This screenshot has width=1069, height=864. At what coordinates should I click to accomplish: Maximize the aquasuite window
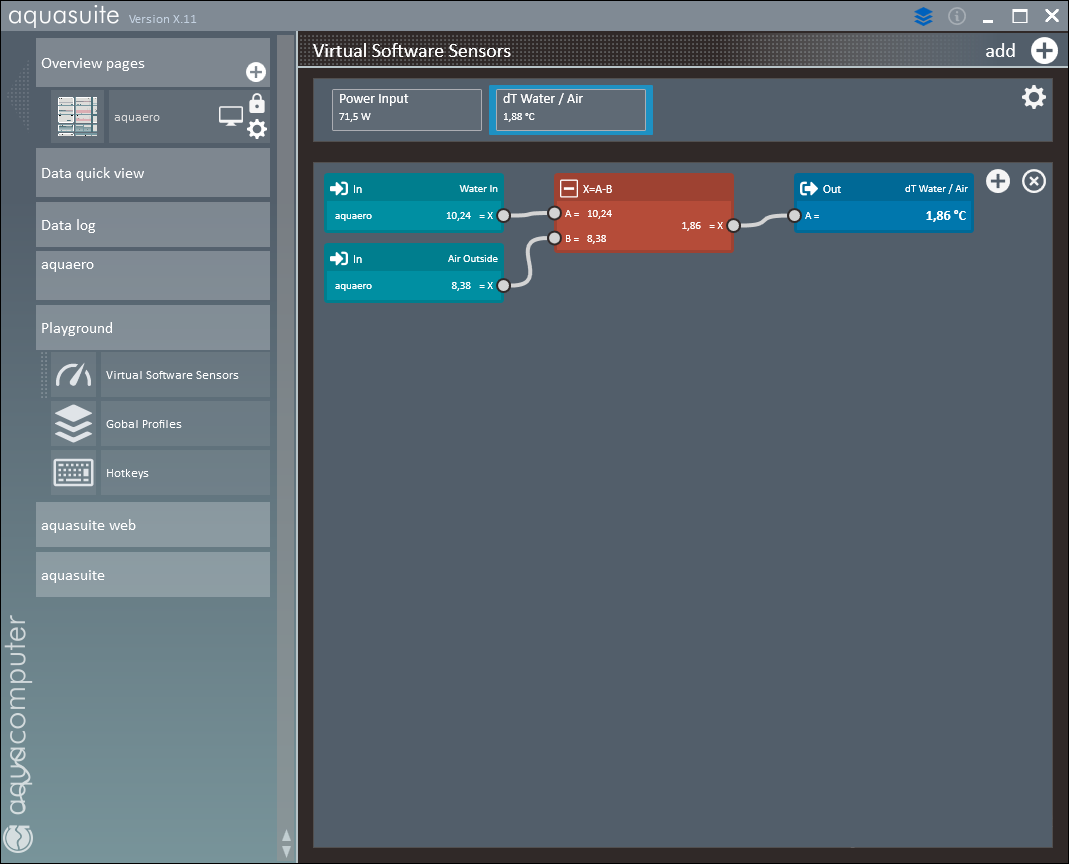(x=1019, y=16)
